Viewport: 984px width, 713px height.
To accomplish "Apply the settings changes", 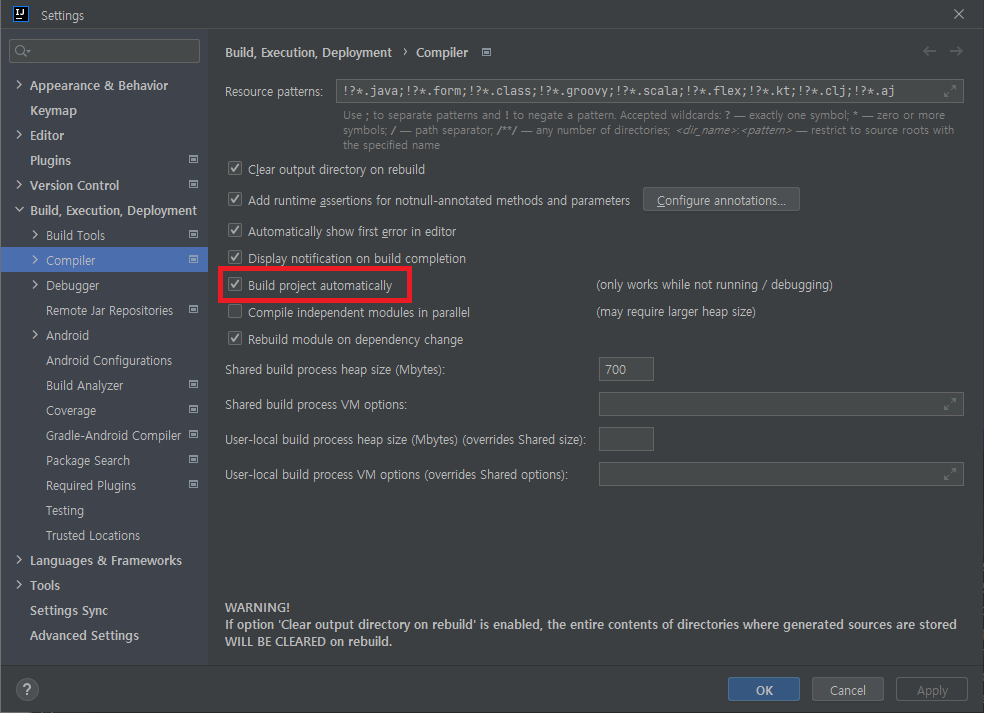I will [931, 689].
